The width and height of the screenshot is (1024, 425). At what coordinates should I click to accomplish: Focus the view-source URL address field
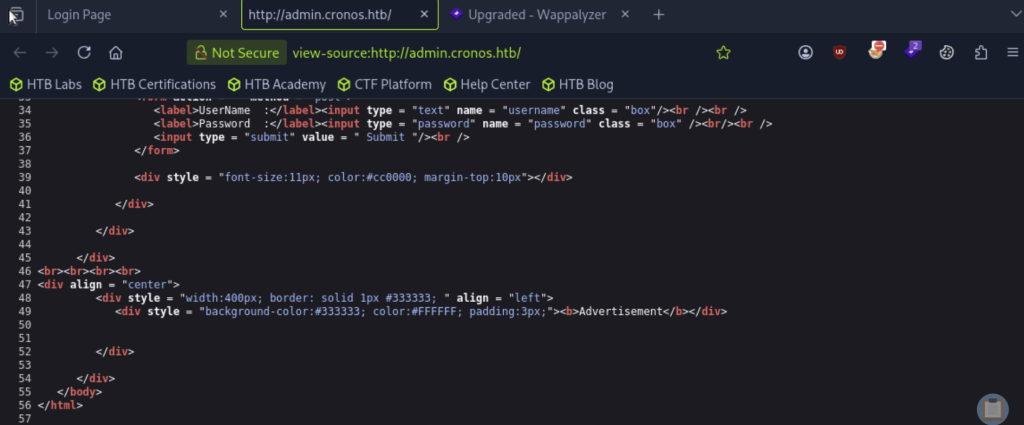pos(496,53)
